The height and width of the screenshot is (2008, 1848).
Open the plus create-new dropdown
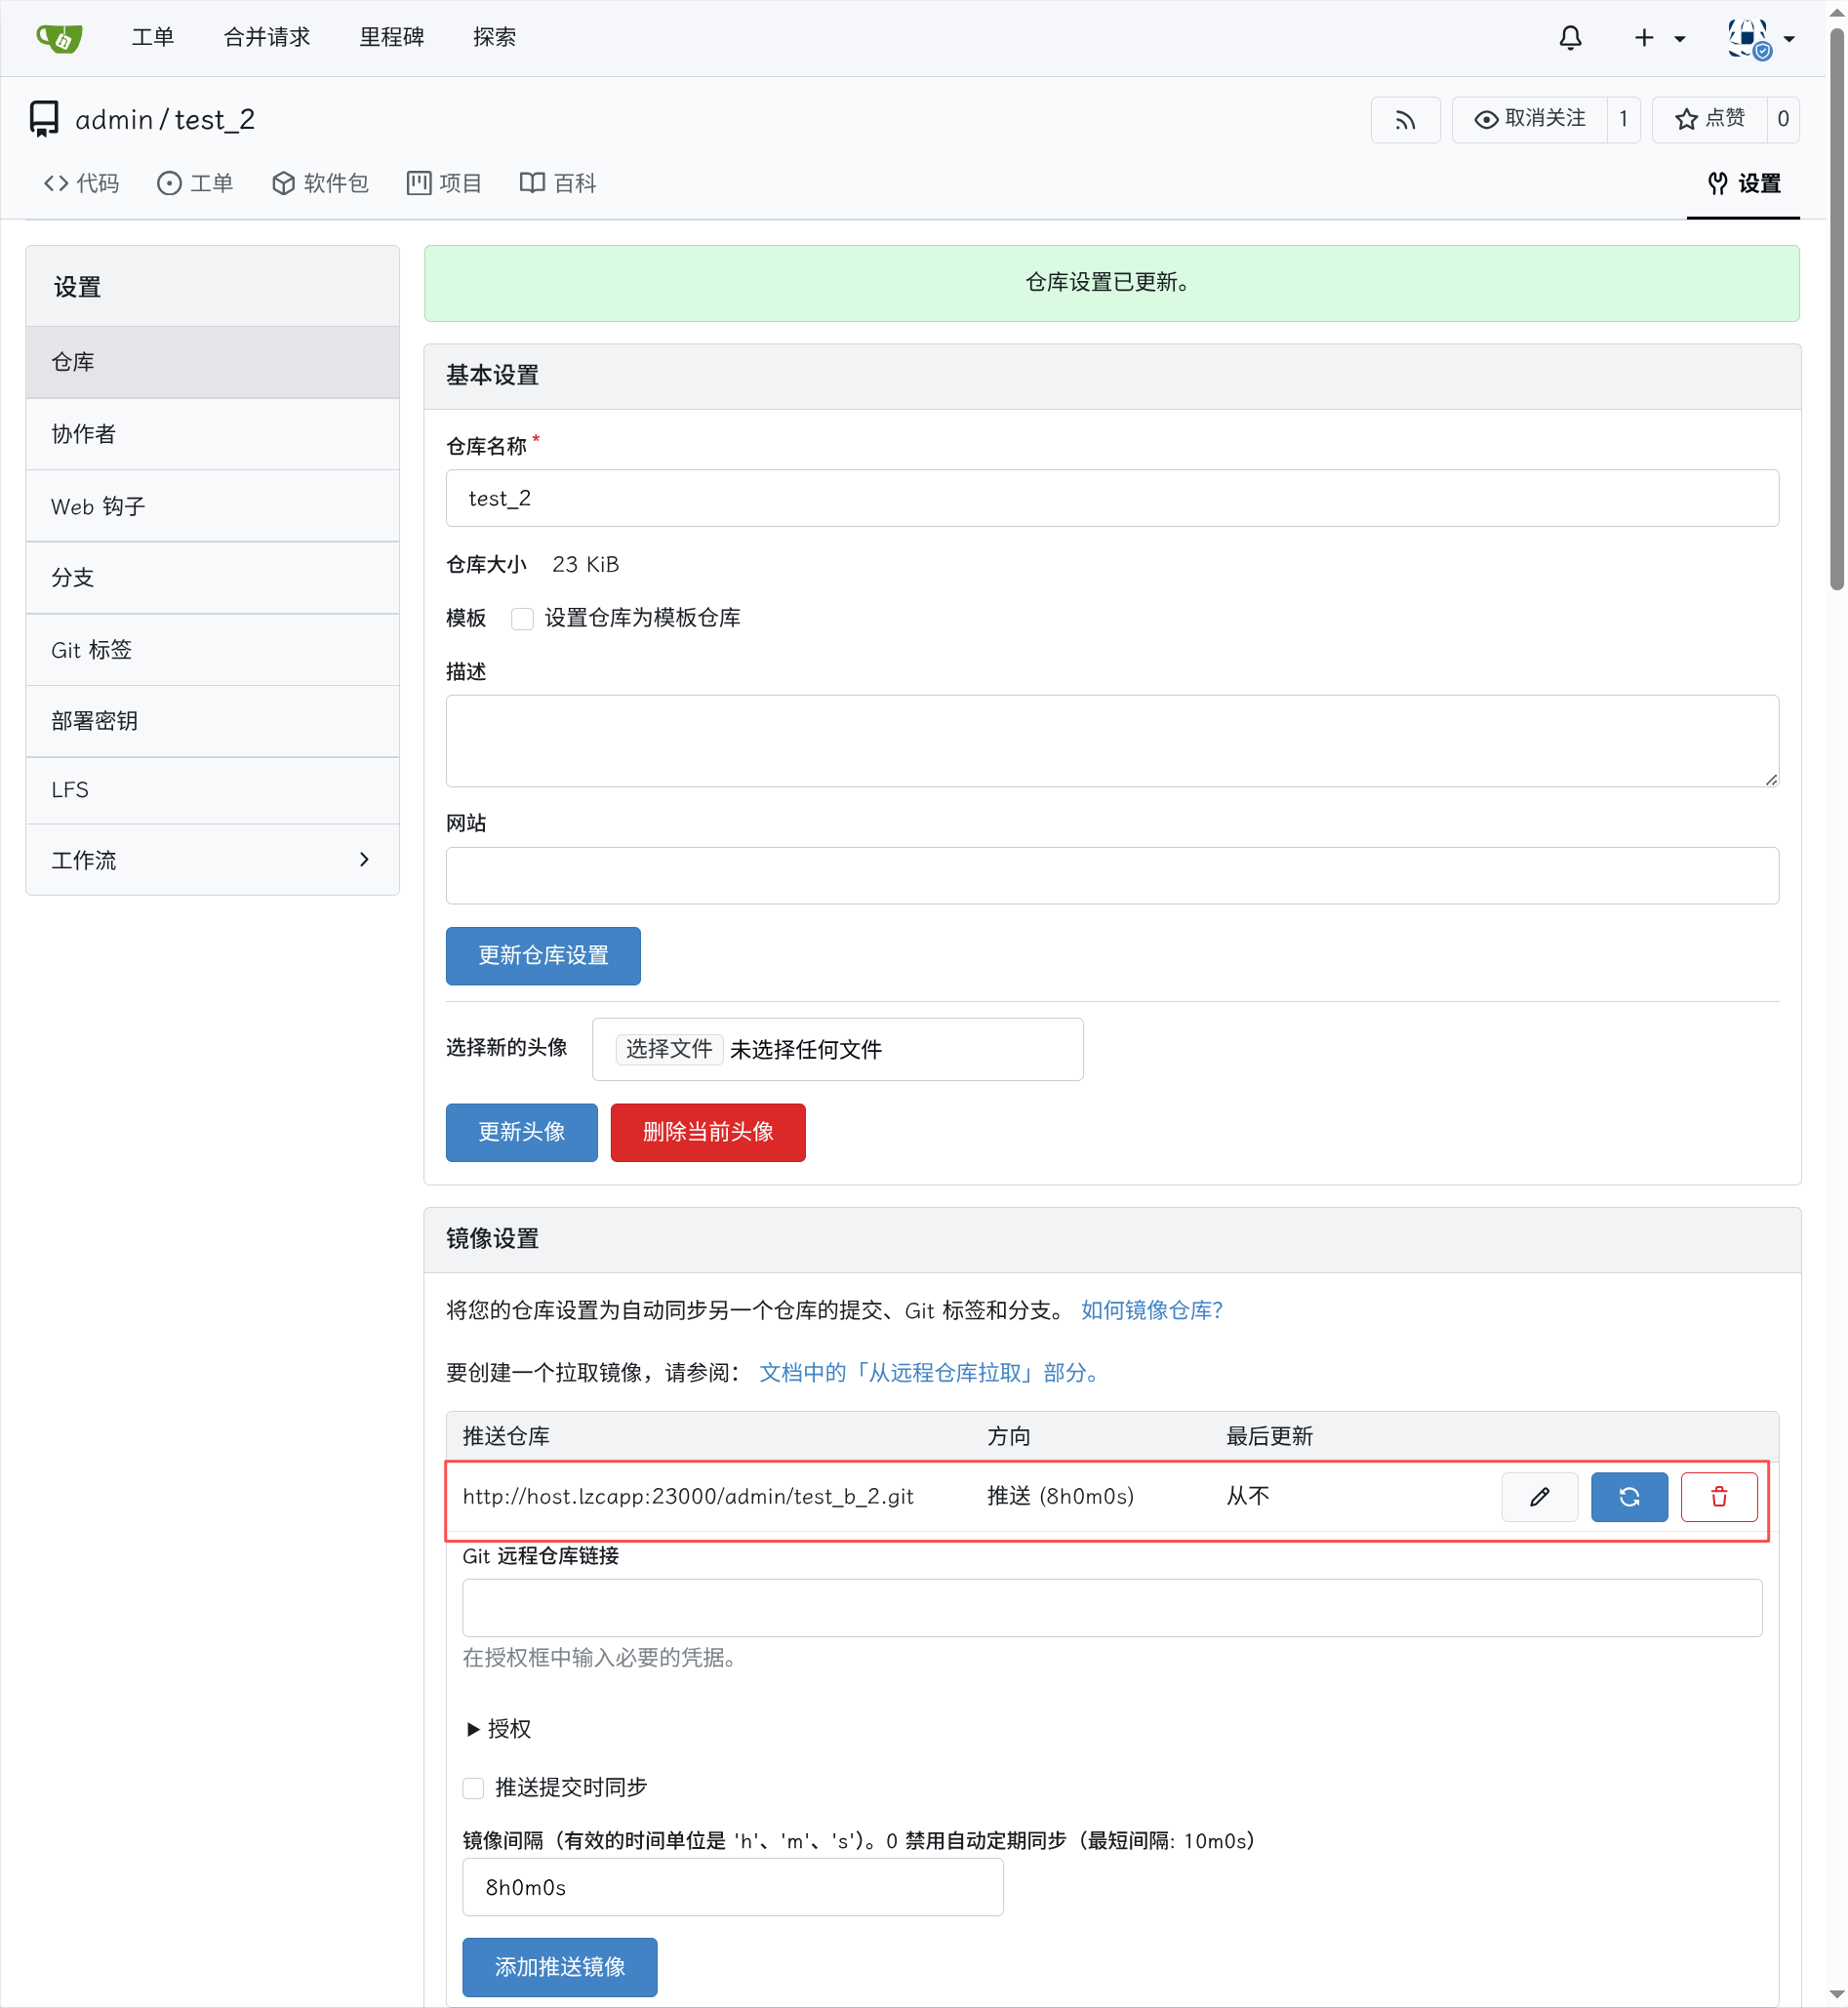tap(1659, 38)
